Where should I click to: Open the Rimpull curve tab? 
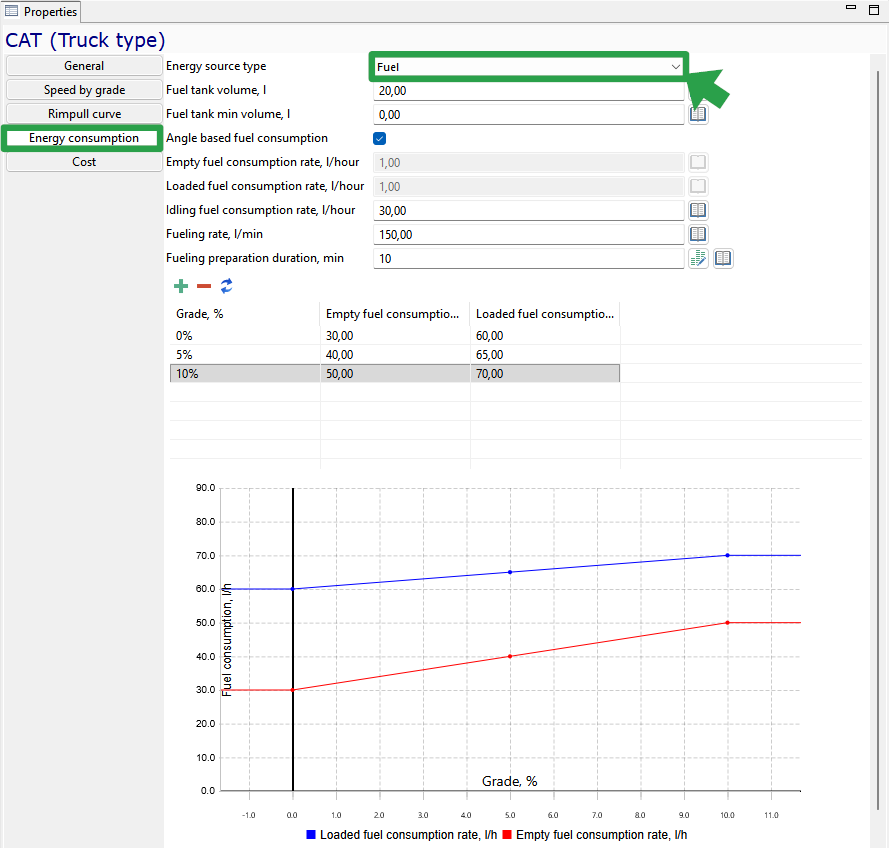point(84,114)
